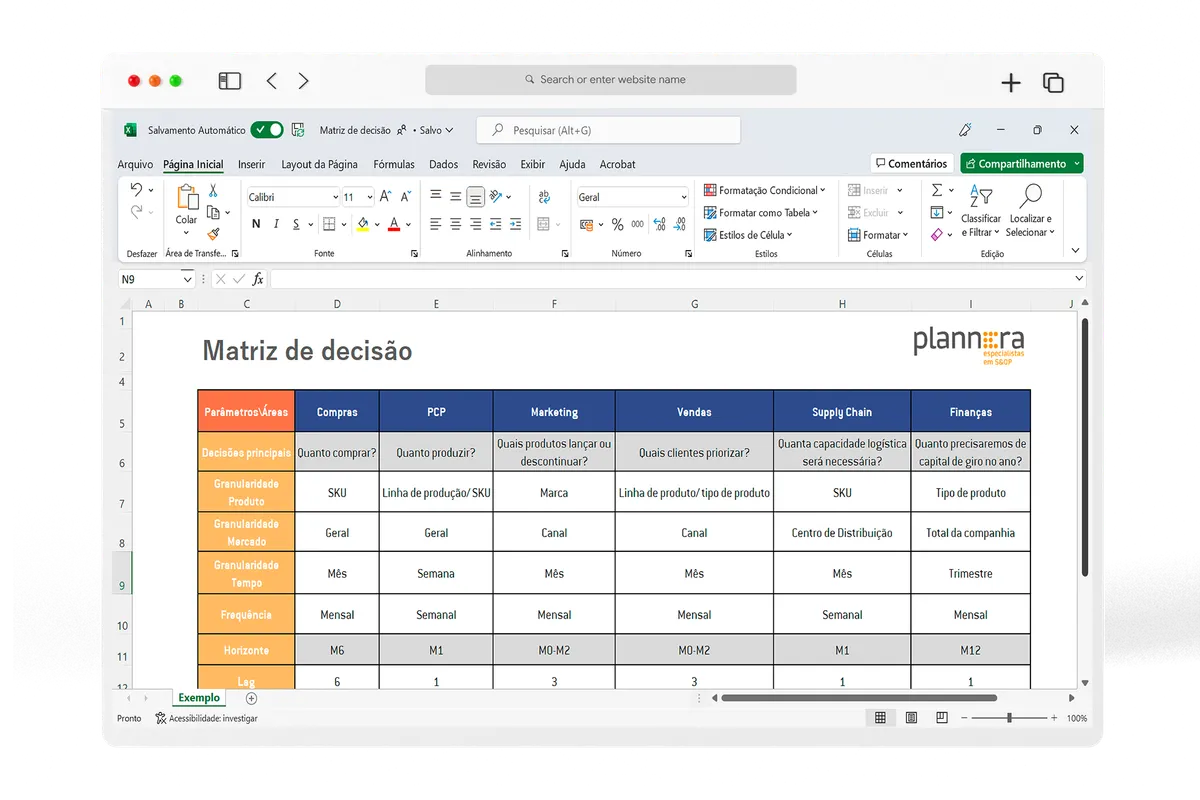This screenshot has height=800, width=1200.
Task: Align text left in the cell
Action: (x=435, y=224)
